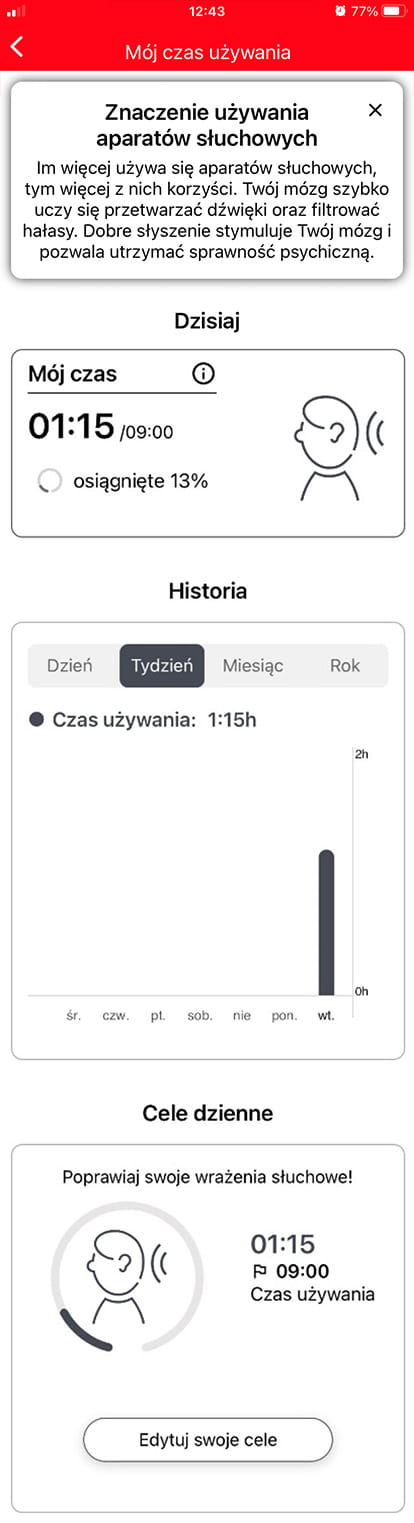Tap the wt. usage bar in chart
414x1523 pixels.
click(326, 923)
